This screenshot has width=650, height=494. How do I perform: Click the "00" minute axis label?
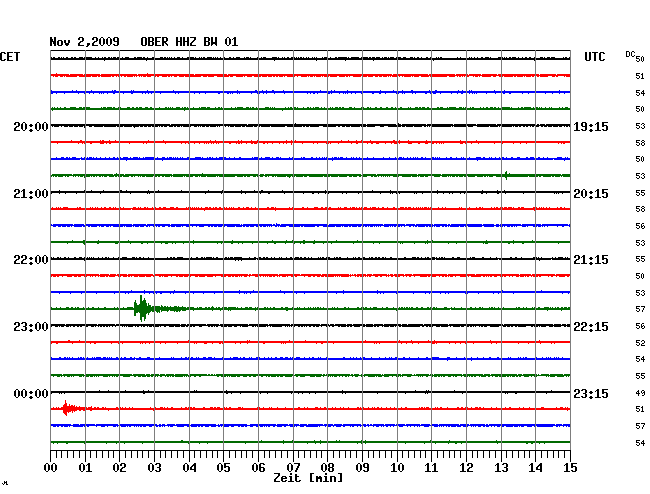point(50,468)
